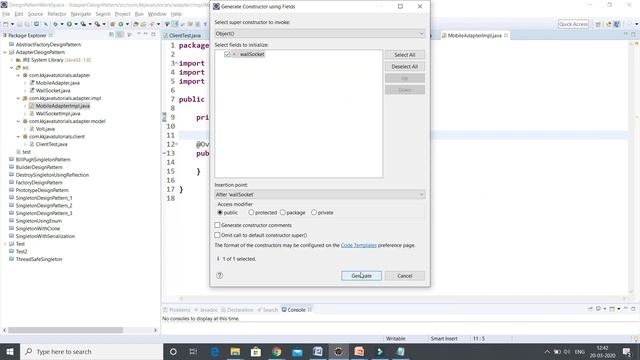Collapse com.kkjavatutorials.adapter package
The image size is (640, 360).
pos(18,75)
